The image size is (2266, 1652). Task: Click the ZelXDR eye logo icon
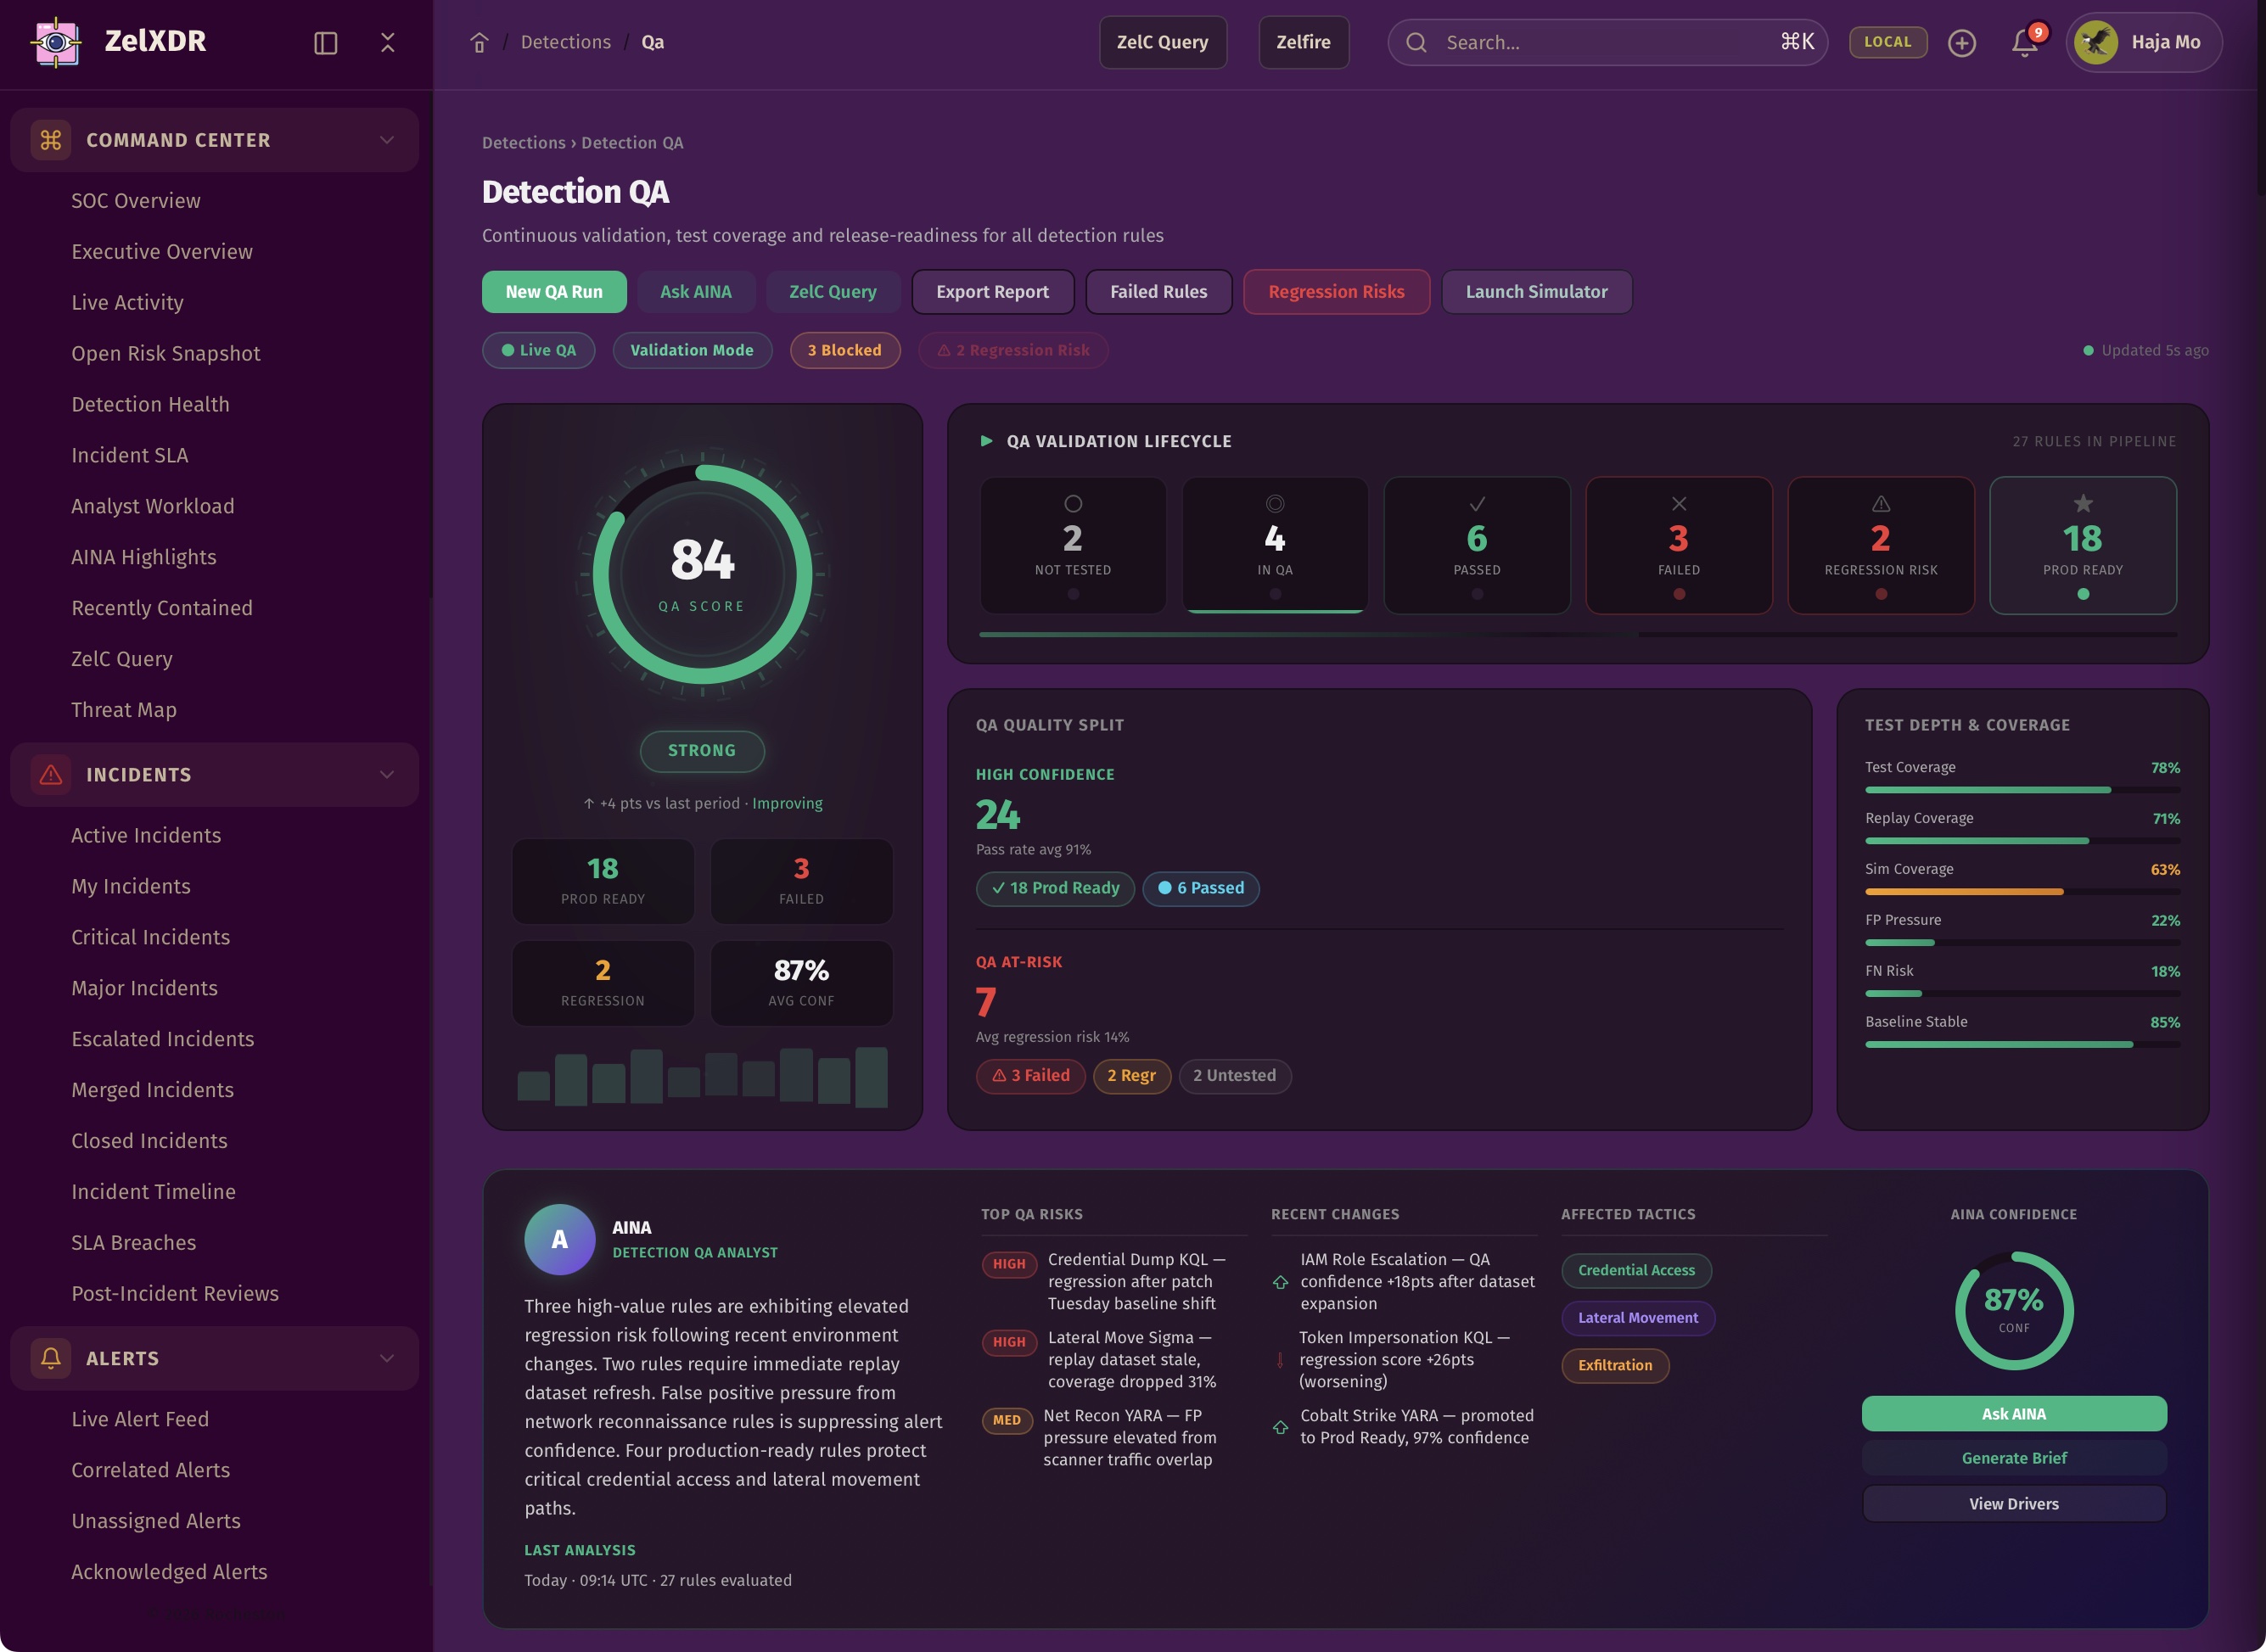[x=57, y=42]
